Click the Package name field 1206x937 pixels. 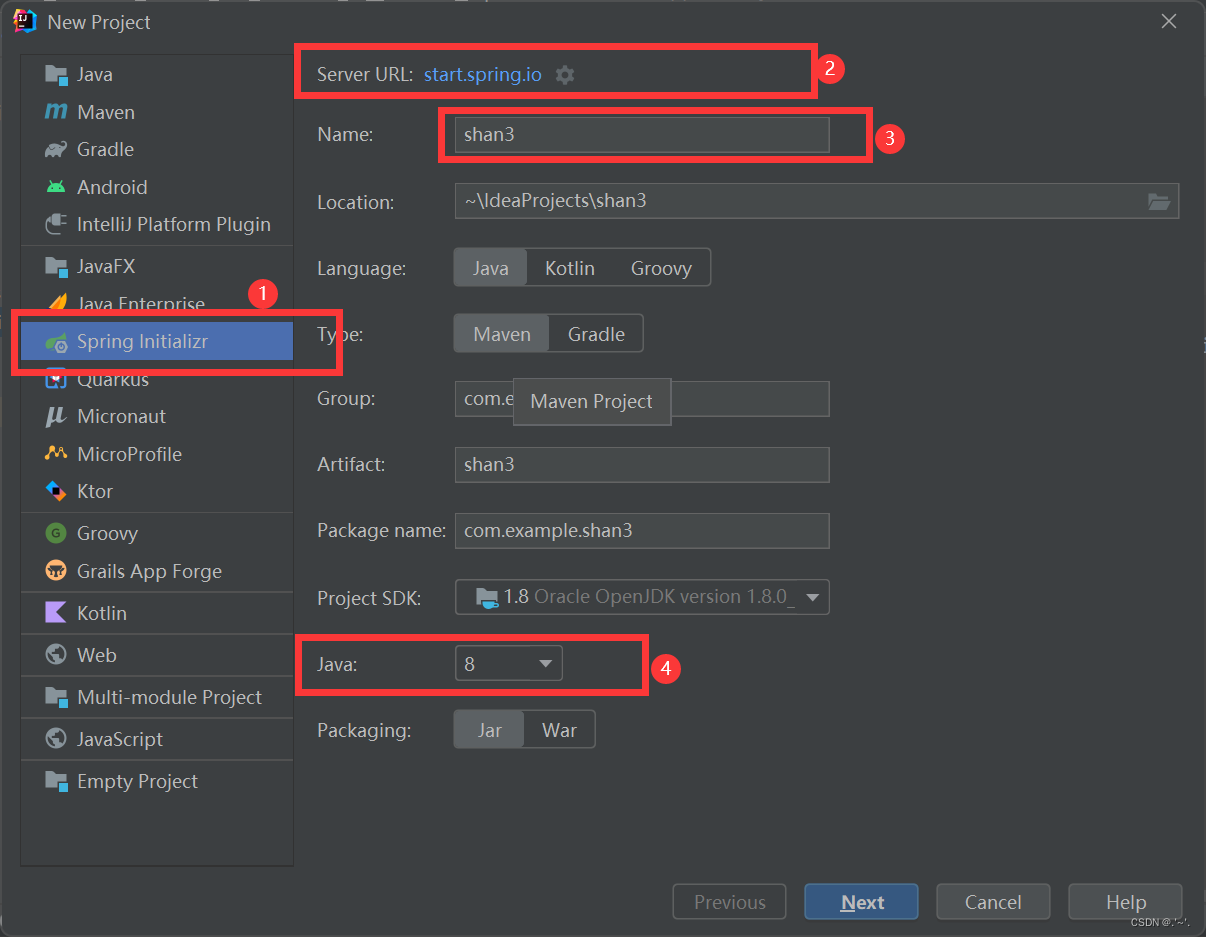click(642, 531)
